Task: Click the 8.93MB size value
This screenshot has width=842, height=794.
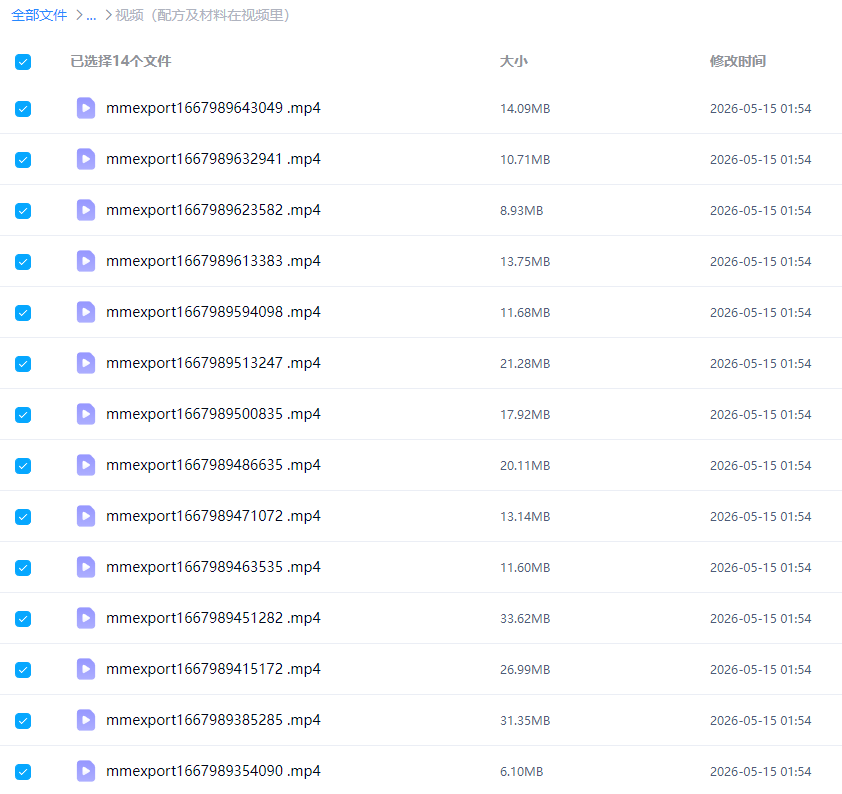Action: [521, 210]
